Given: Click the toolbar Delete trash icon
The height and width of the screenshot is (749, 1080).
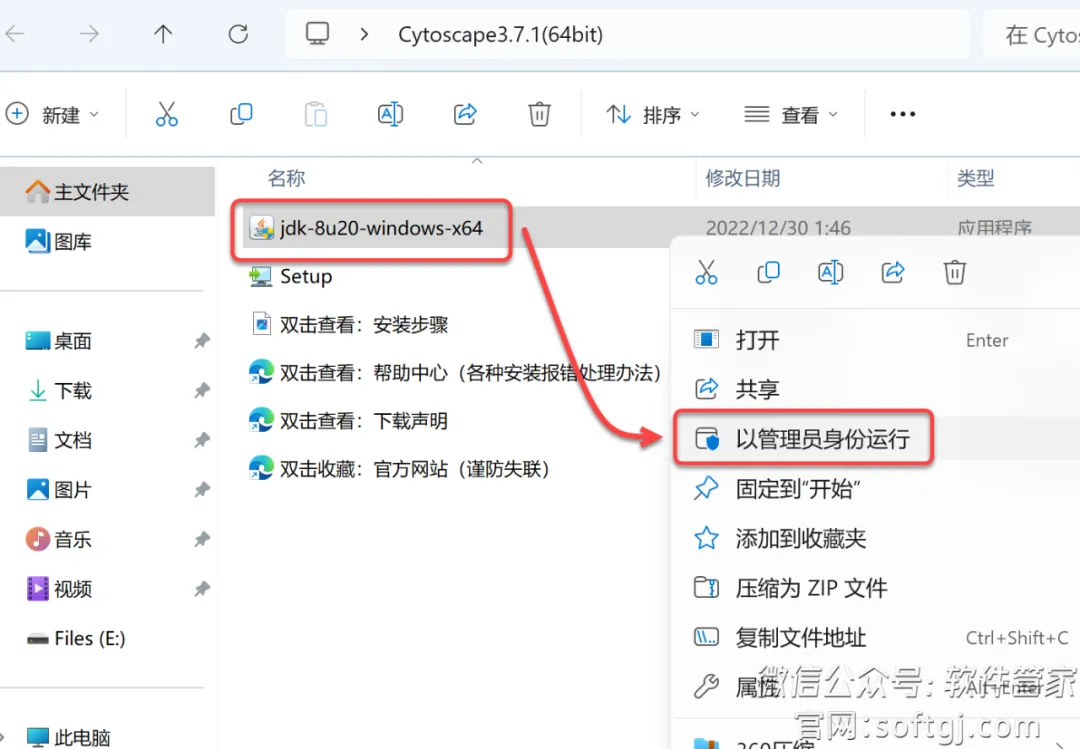Looking at the screenshot, I should (x=539, y=114).
